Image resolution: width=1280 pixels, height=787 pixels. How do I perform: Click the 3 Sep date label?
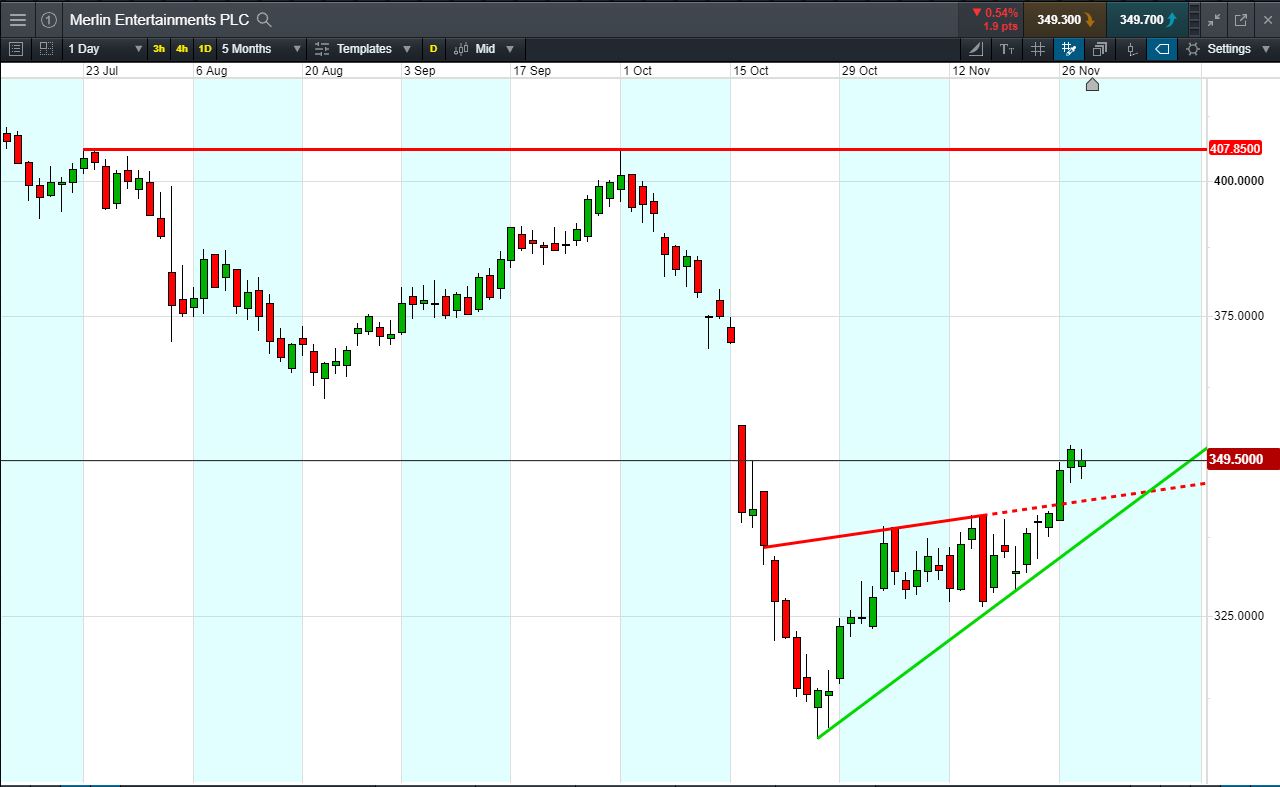click(x=419, y=71)
